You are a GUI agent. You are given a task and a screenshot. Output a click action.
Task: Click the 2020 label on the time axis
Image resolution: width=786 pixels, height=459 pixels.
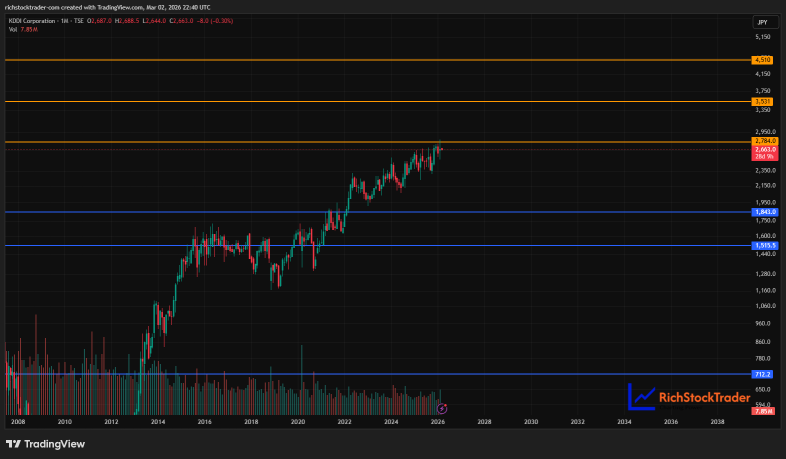(x=298, y=422)
